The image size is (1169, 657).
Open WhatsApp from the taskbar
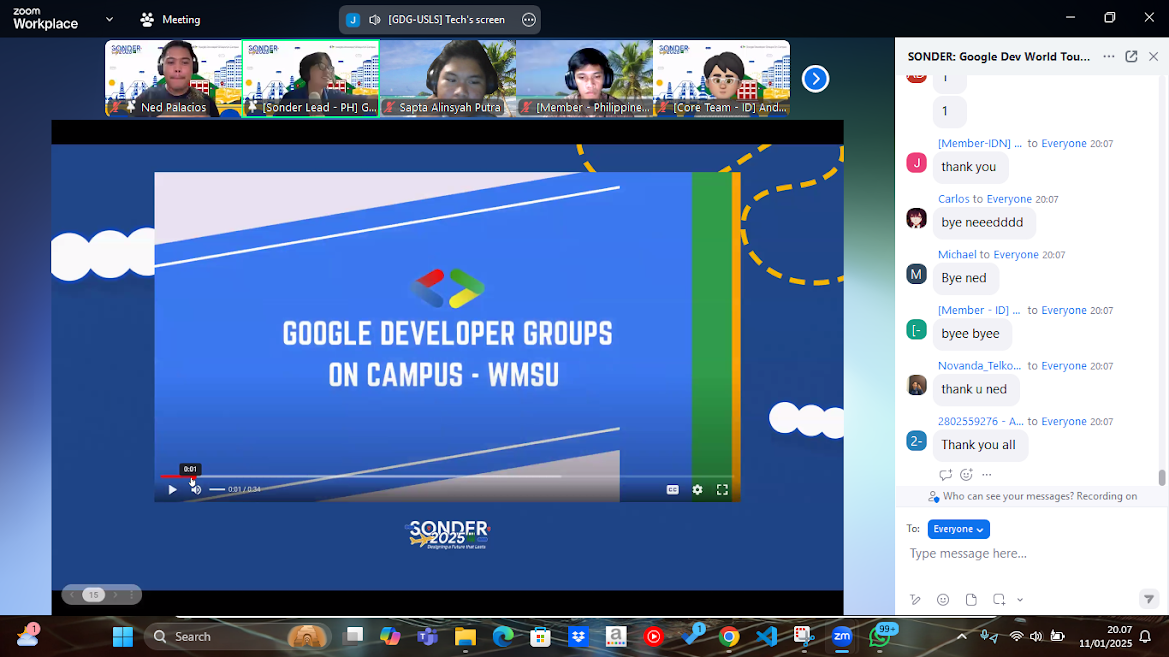pyautogui.click(x=881, y=636)
